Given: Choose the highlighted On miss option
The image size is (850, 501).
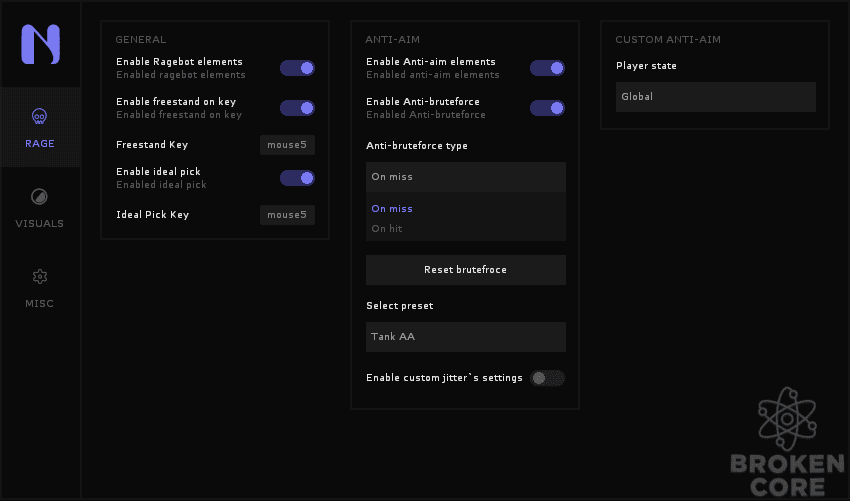Looking at the screenshot, I should [x=392, y=209].
